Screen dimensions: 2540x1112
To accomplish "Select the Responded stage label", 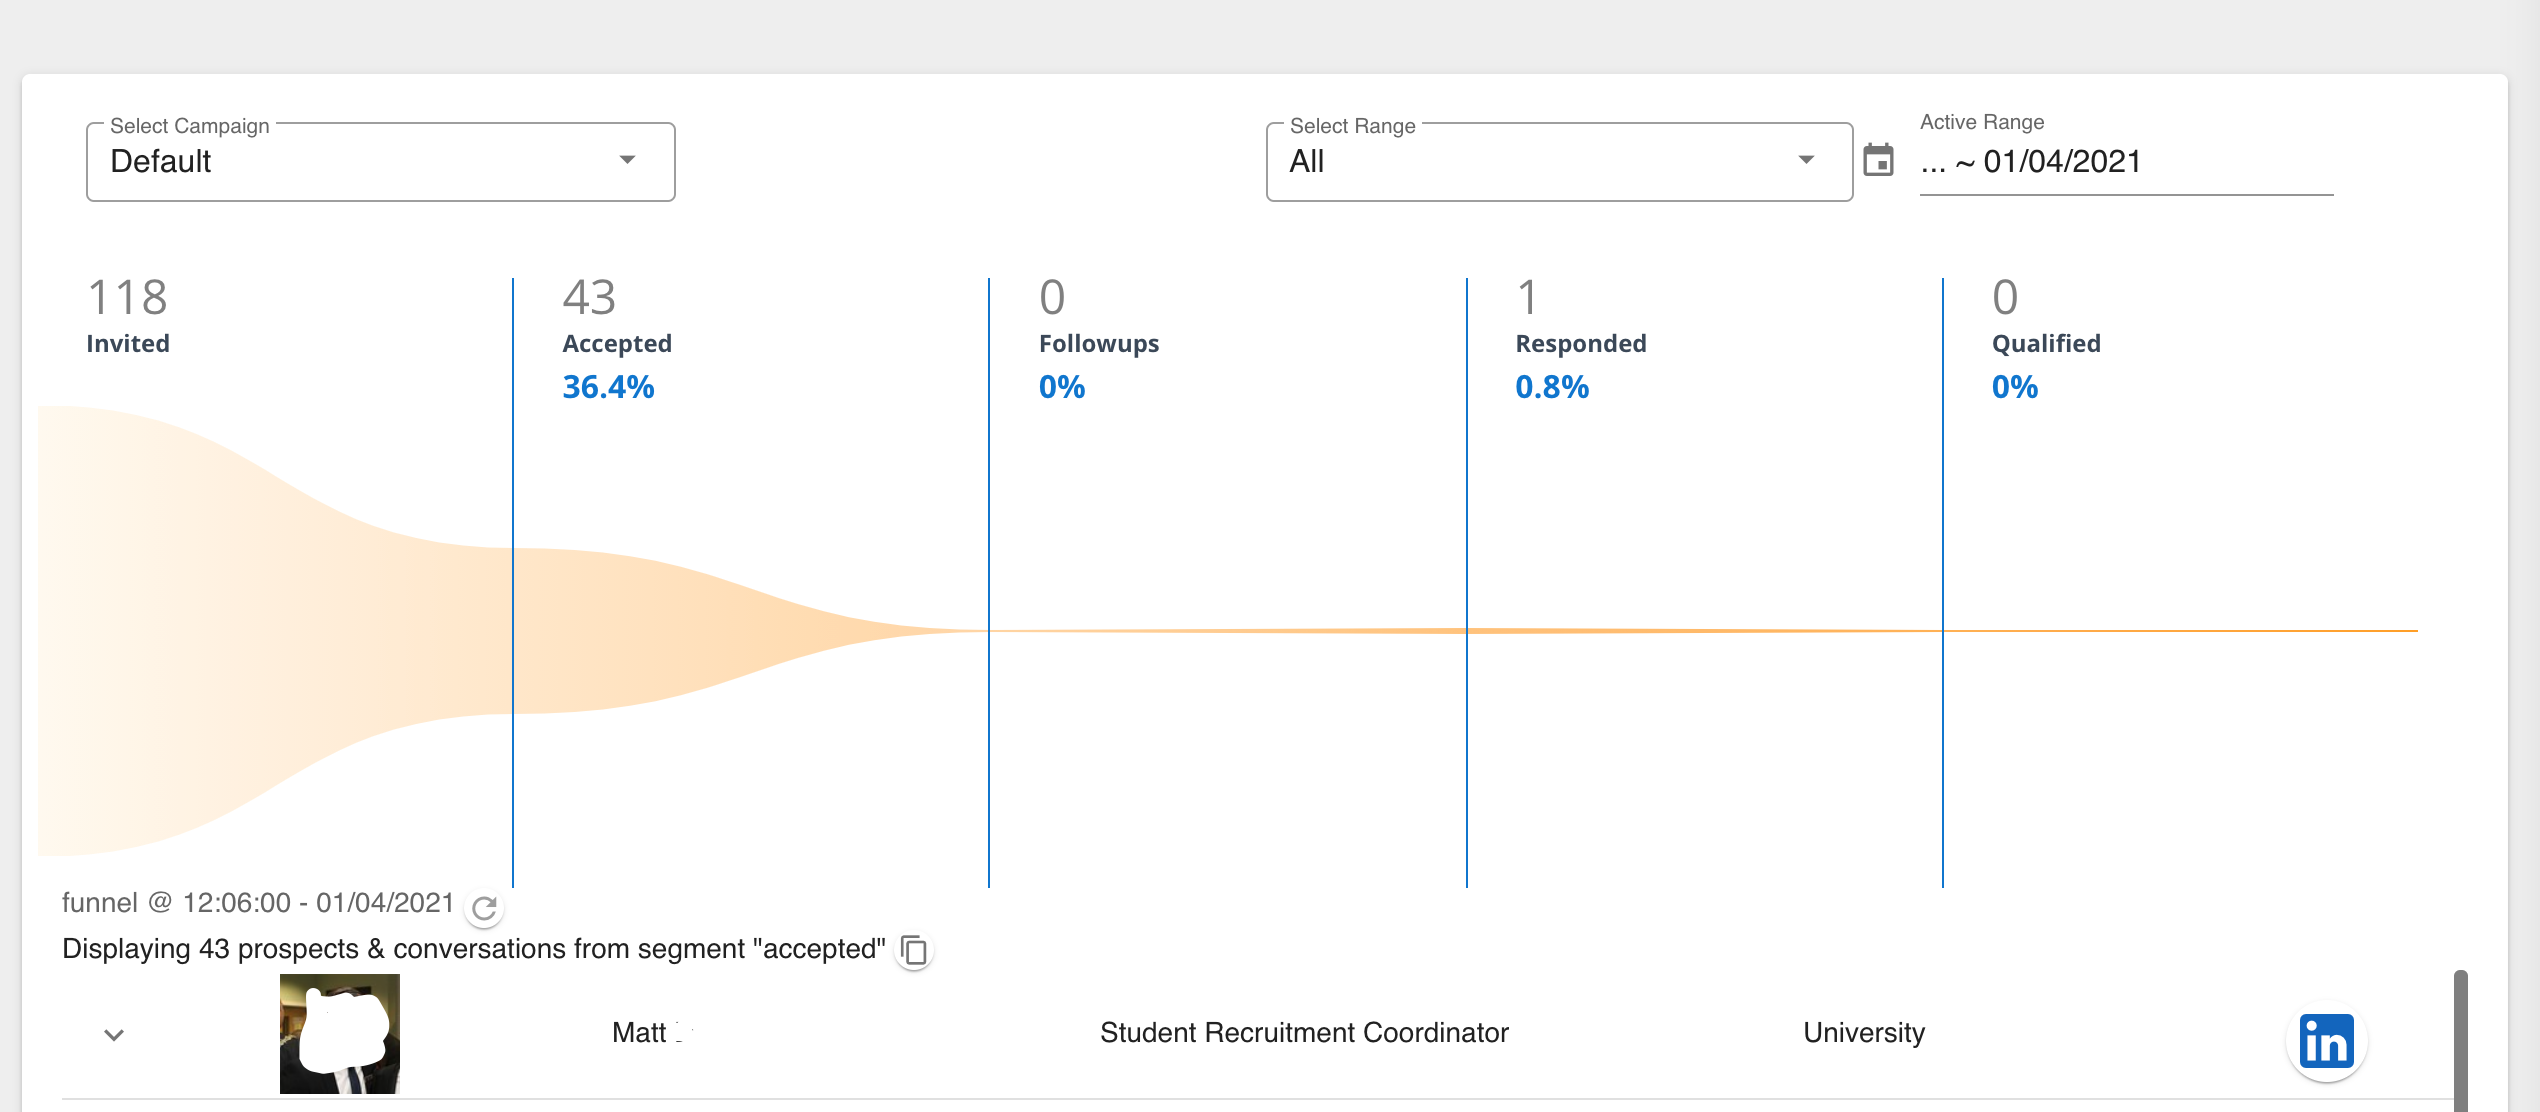I will pos(1580,343).
